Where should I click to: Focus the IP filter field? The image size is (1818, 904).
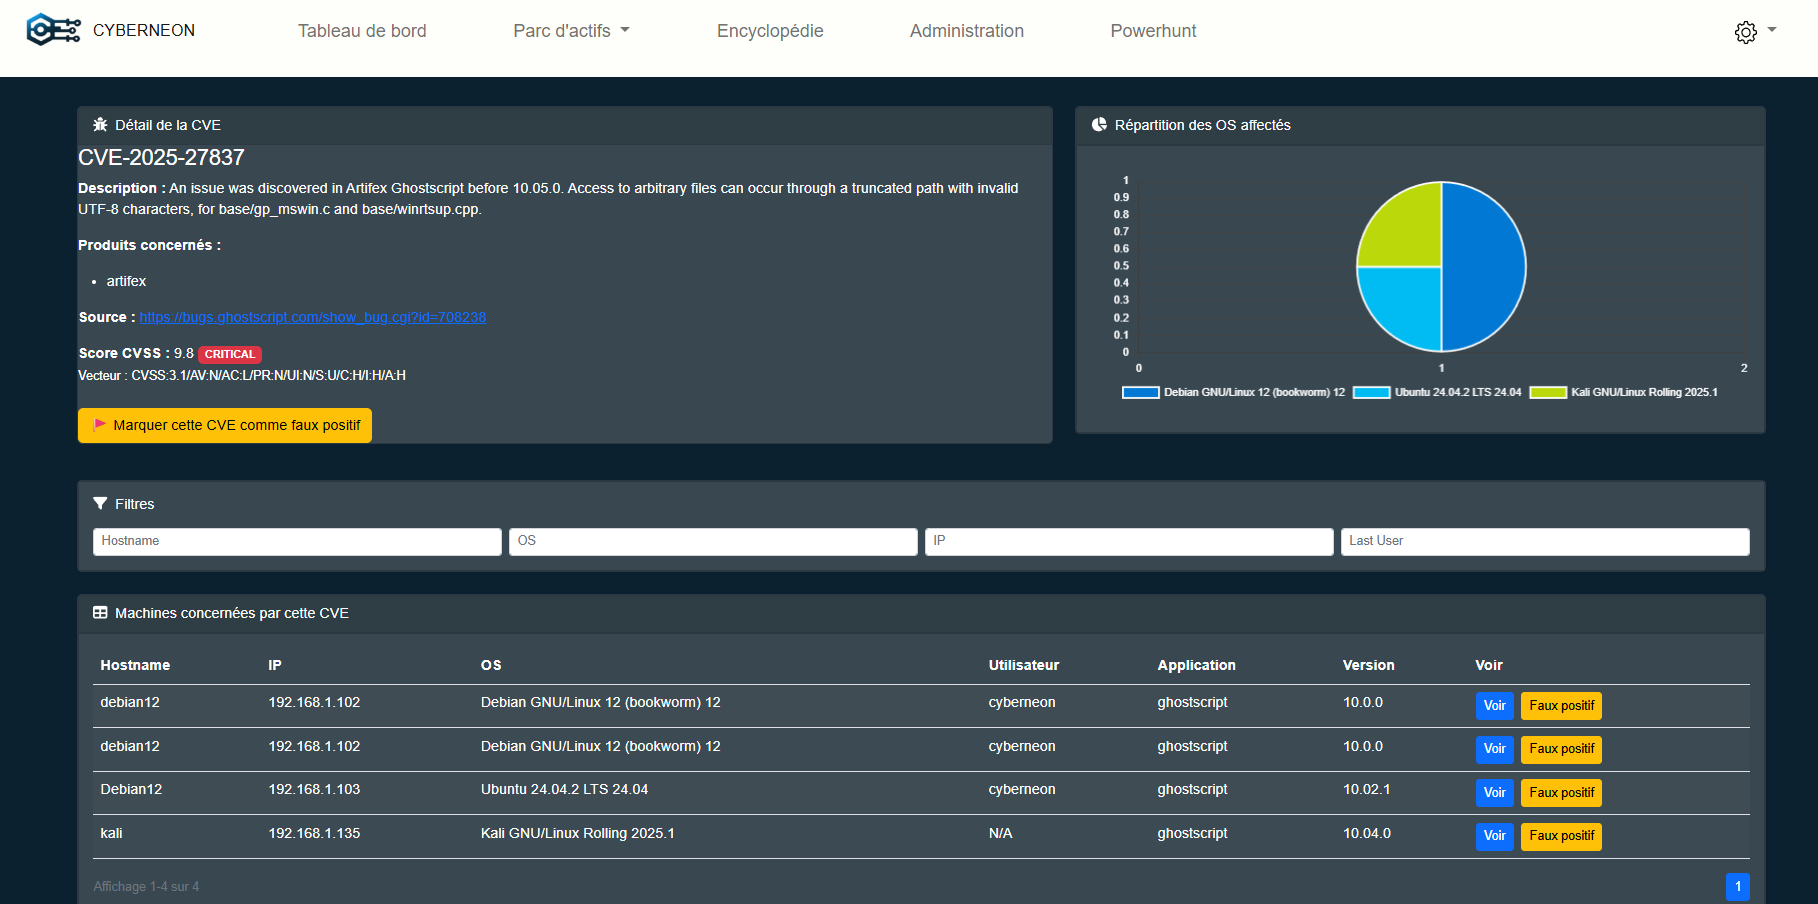point(1129,541)
